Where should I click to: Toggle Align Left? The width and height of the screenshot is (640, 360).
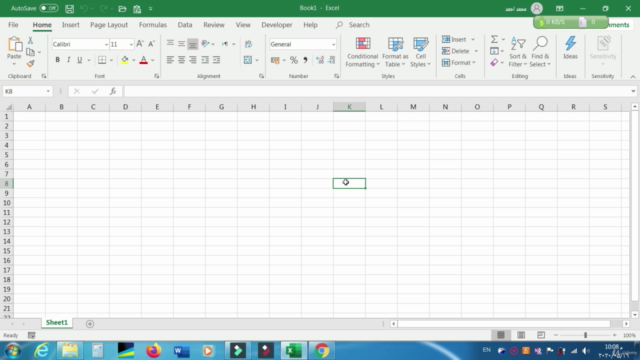[170, 60]
